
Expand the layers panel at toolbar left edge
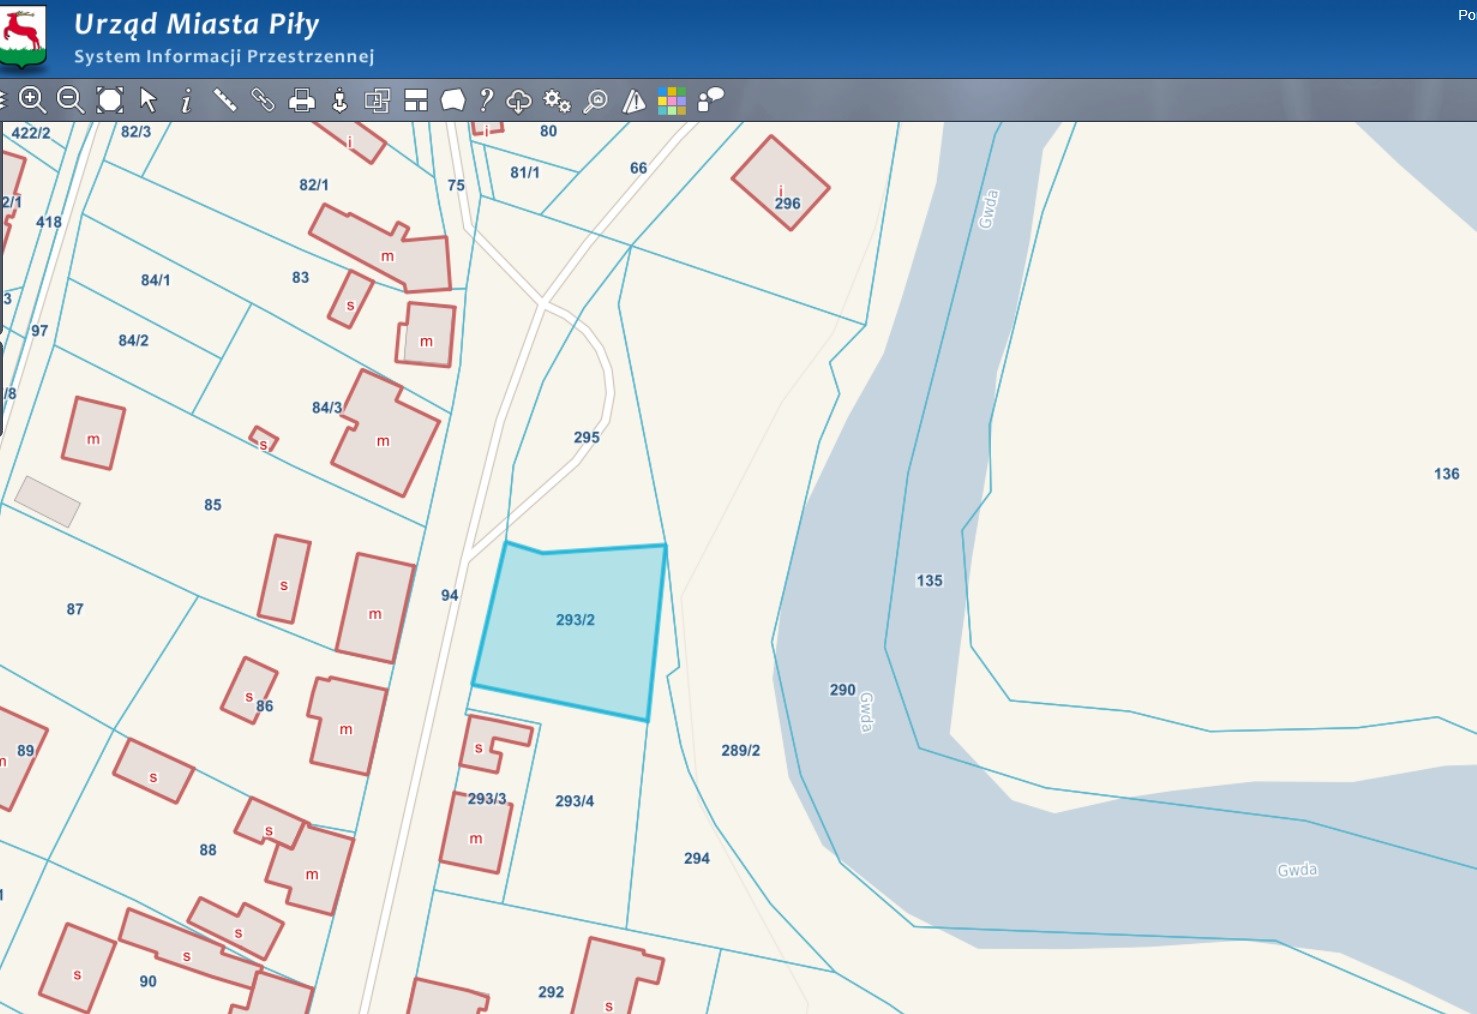3,100
